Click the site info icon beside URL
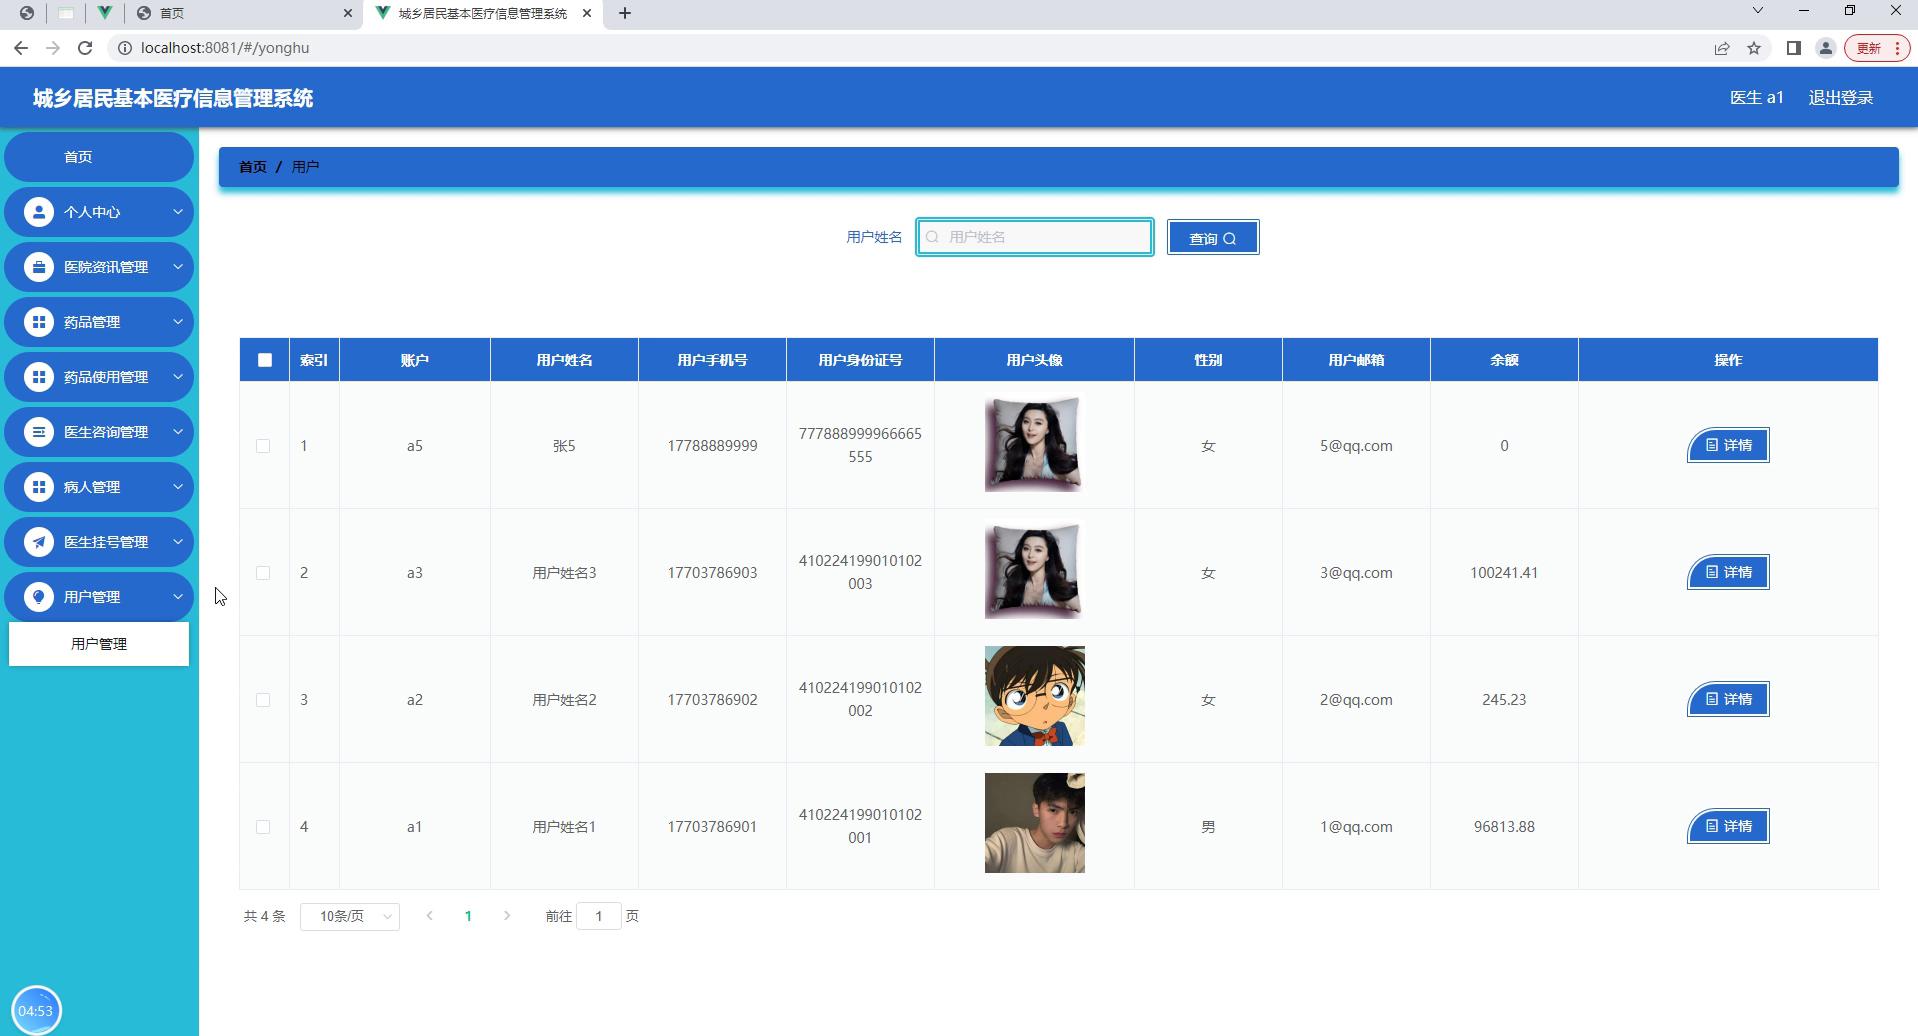This screenshot has height=1036, width=1918. (125, 48)
